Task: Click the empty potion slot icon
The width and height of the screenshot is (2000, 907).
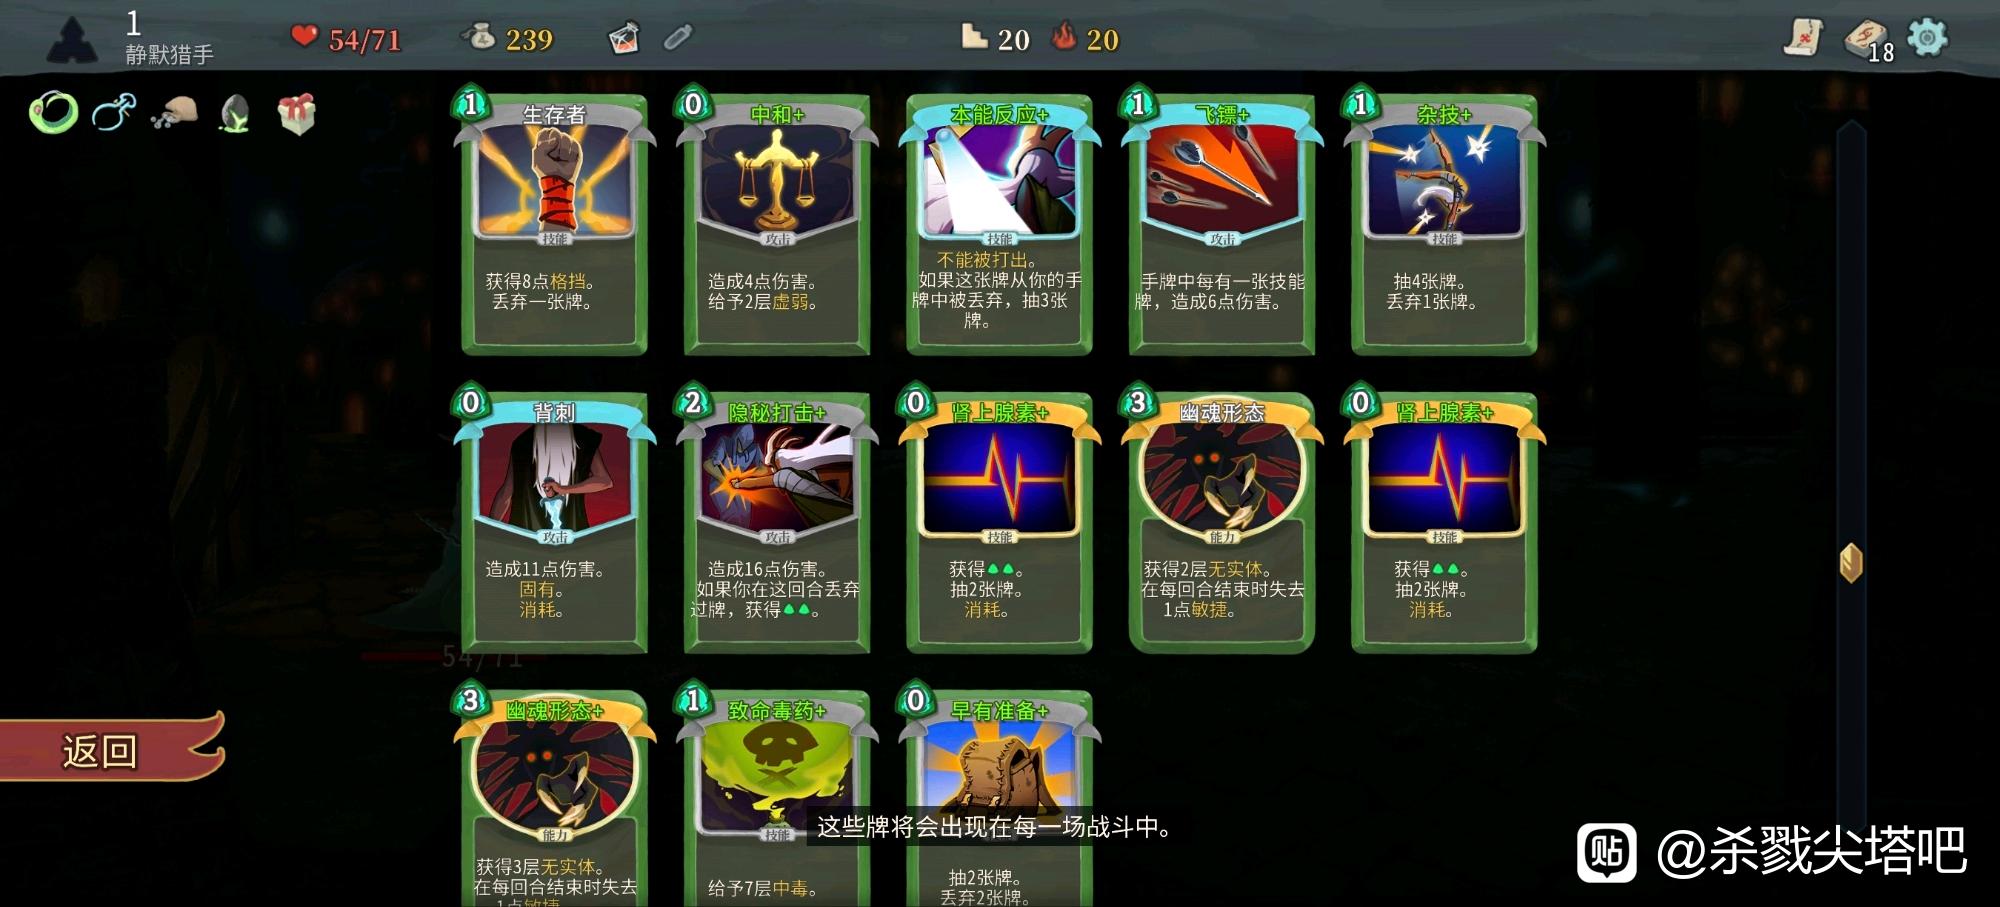Action: (x=678, y=38)
